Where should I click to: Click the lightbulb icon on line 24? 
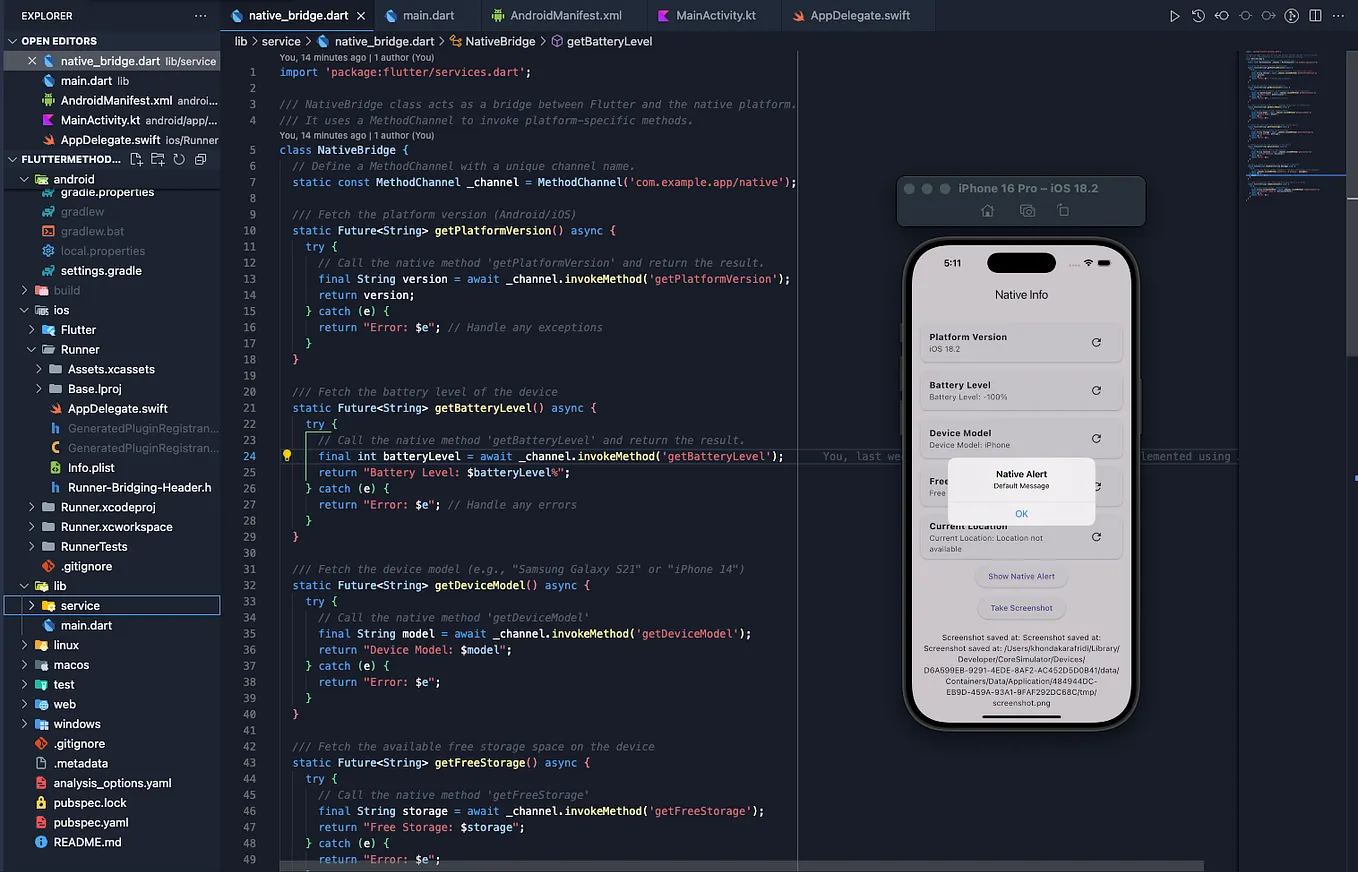pos(286,455)
